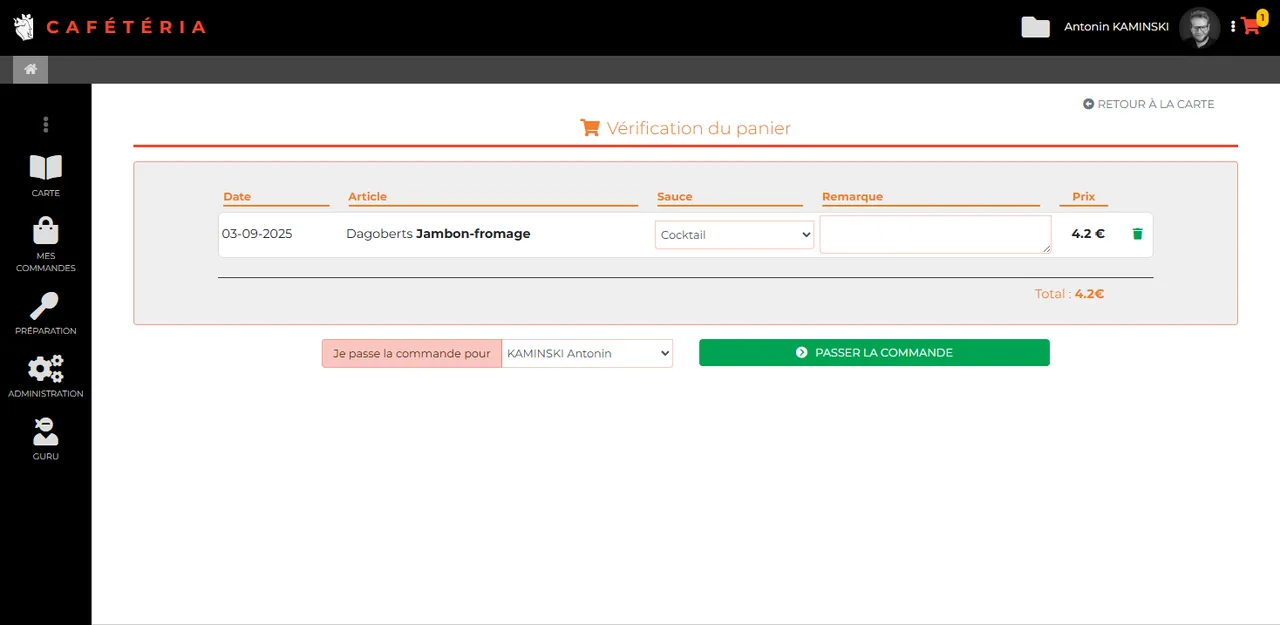Open the folder icon in header
1280x625 pixels.
pyautogui.click(x=1035, y=27)
